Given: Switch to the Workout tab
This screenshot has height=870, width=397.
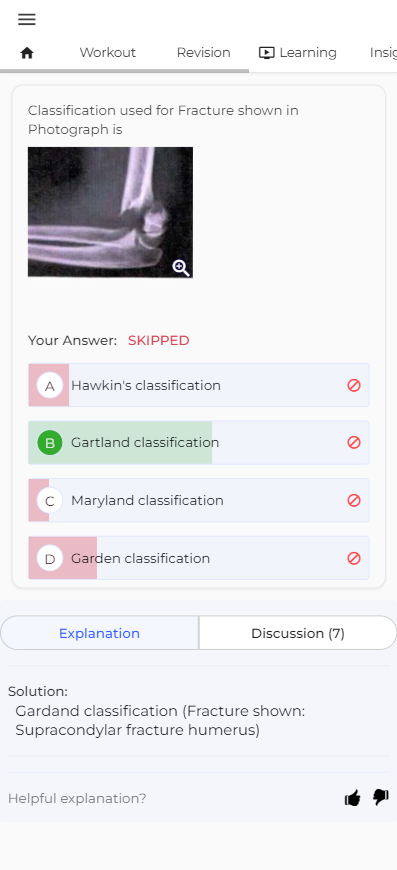Looking at the screenshot, I should (x=108, y=53).
